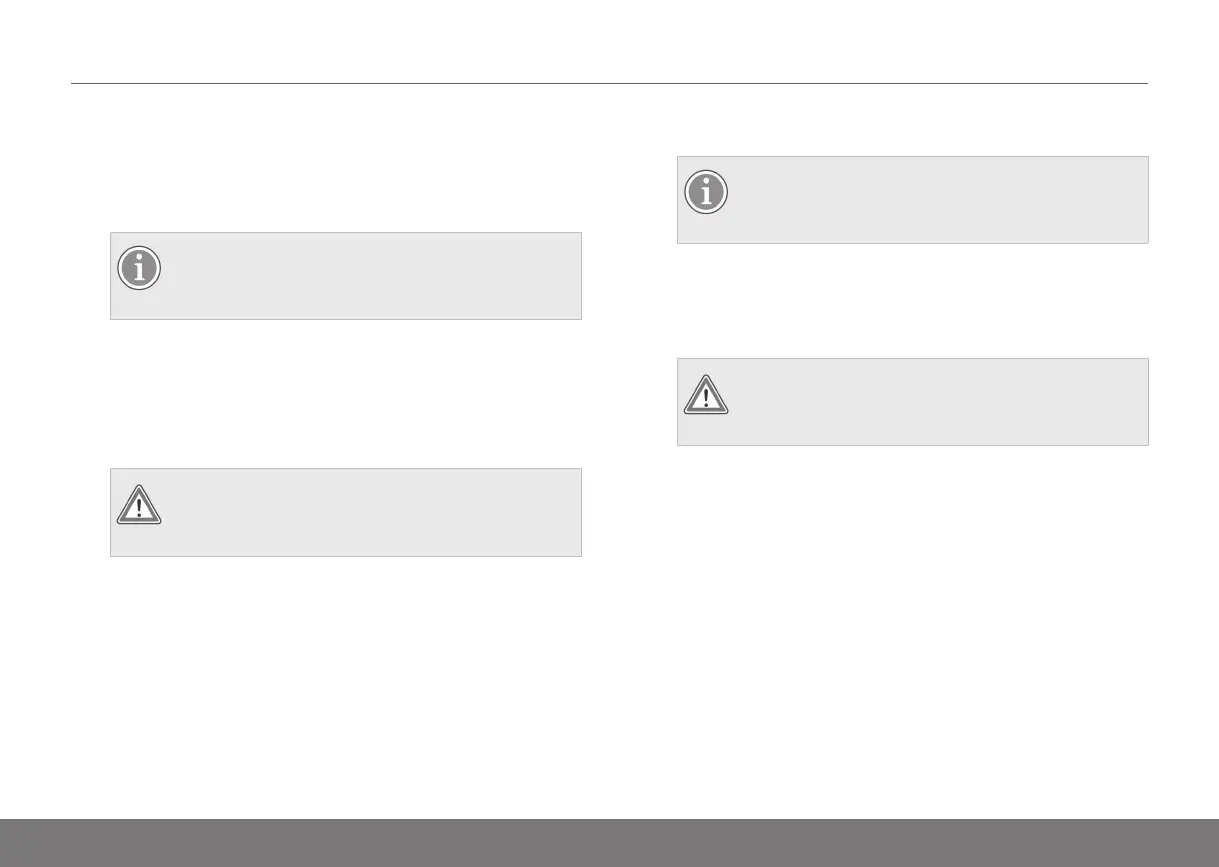Click the dark gray footer bar
The height and width of the screenshot is (867, 1219).
[x=609, y=842]
